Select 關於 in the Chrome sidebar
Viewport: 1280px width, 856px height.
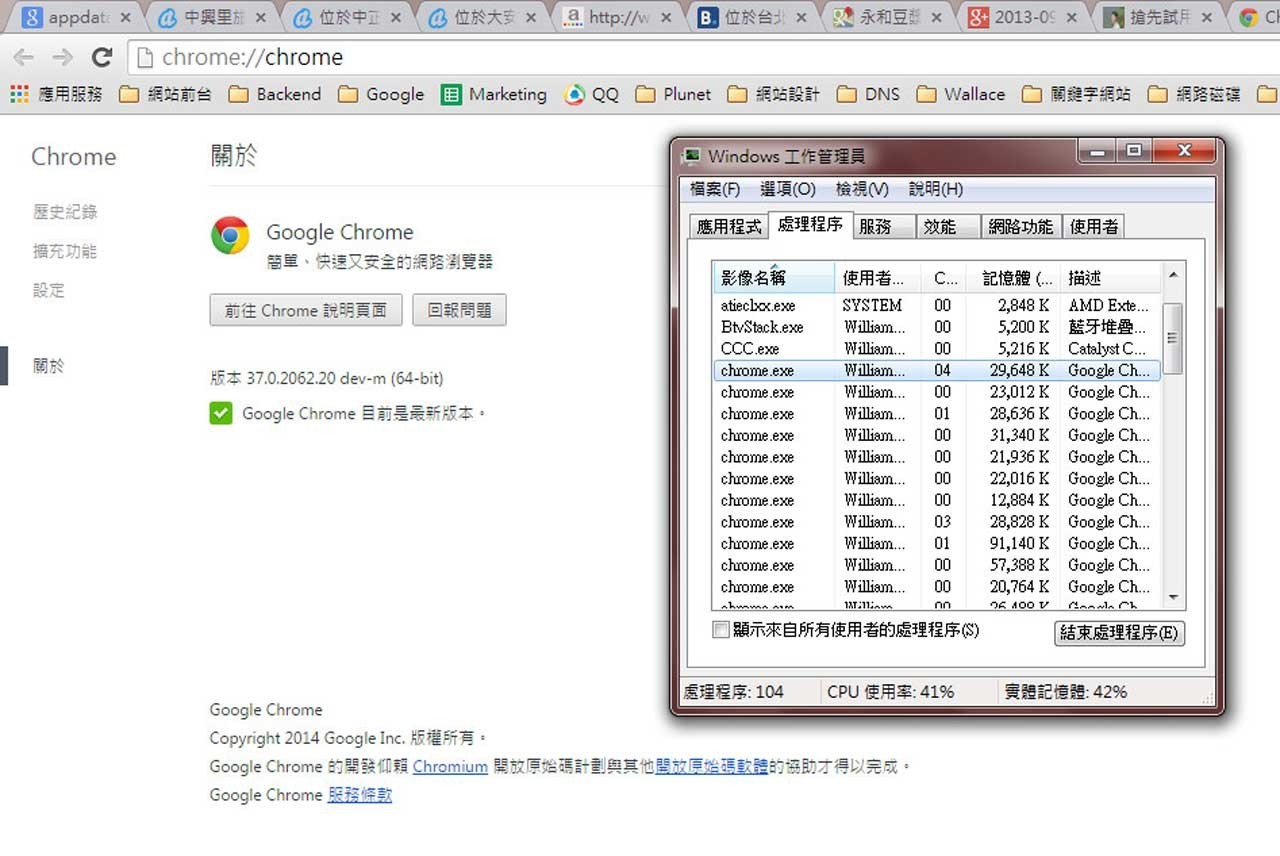(x=49, y=366)
